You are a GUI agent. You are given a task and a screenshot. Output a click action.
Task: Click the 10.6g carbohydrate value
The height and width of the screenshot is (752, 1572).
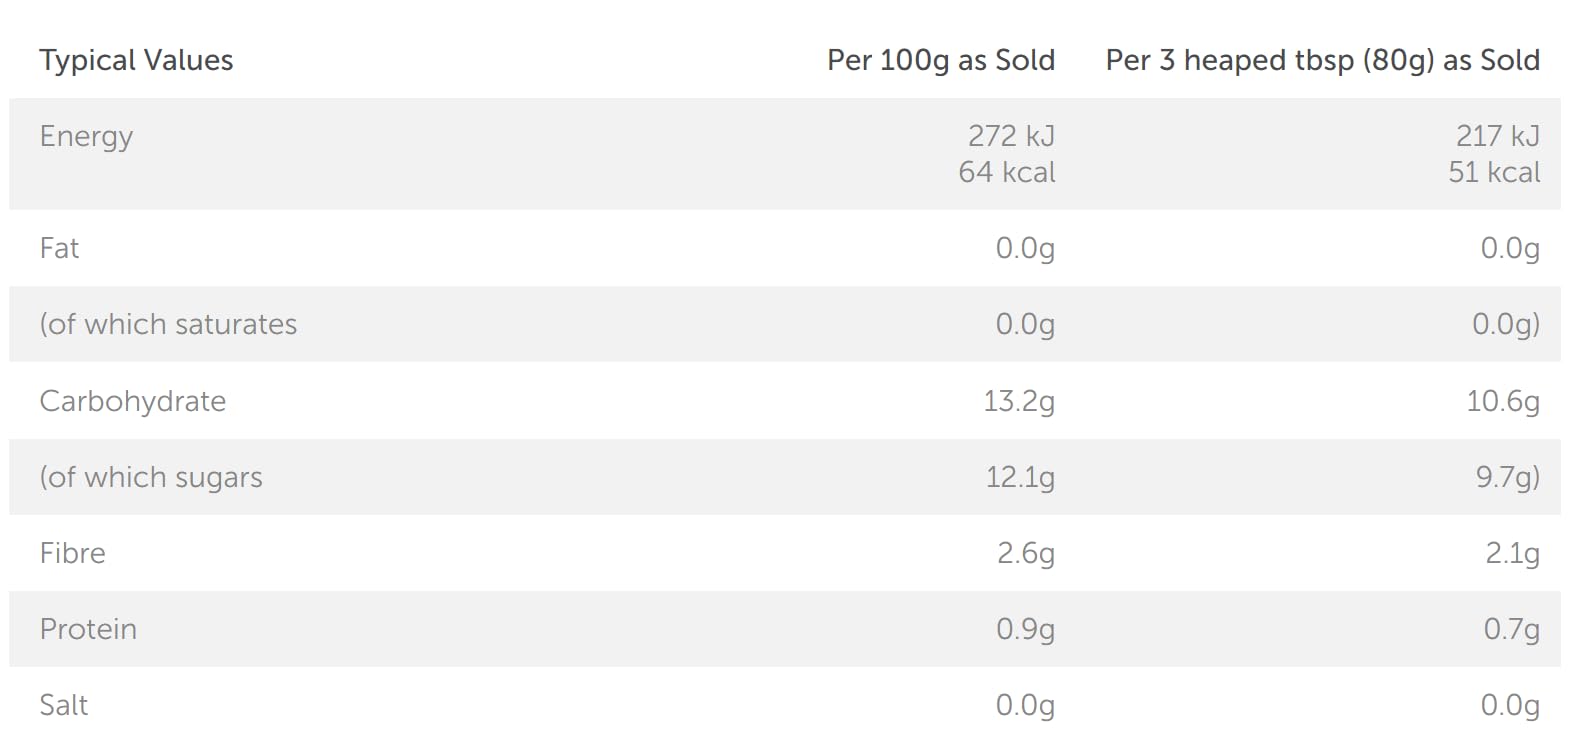[1502, 401]
